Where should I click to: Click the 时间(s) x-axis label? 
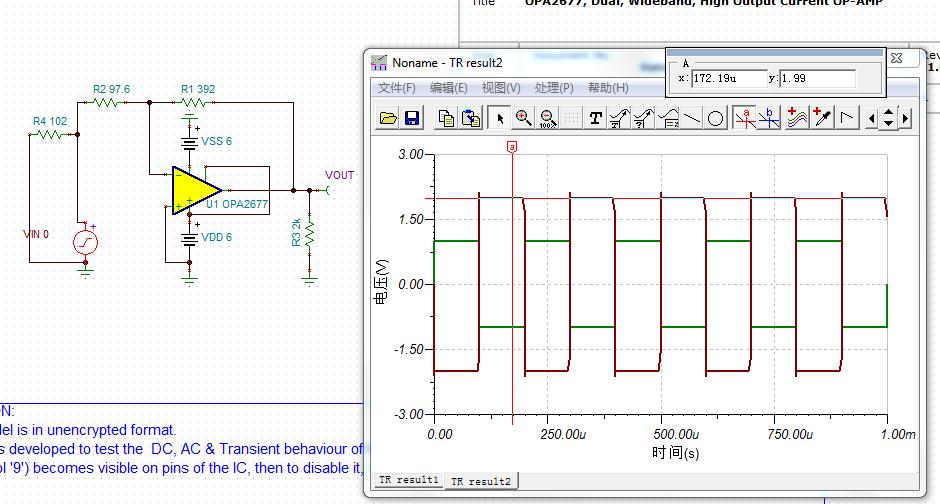[675, 452]
